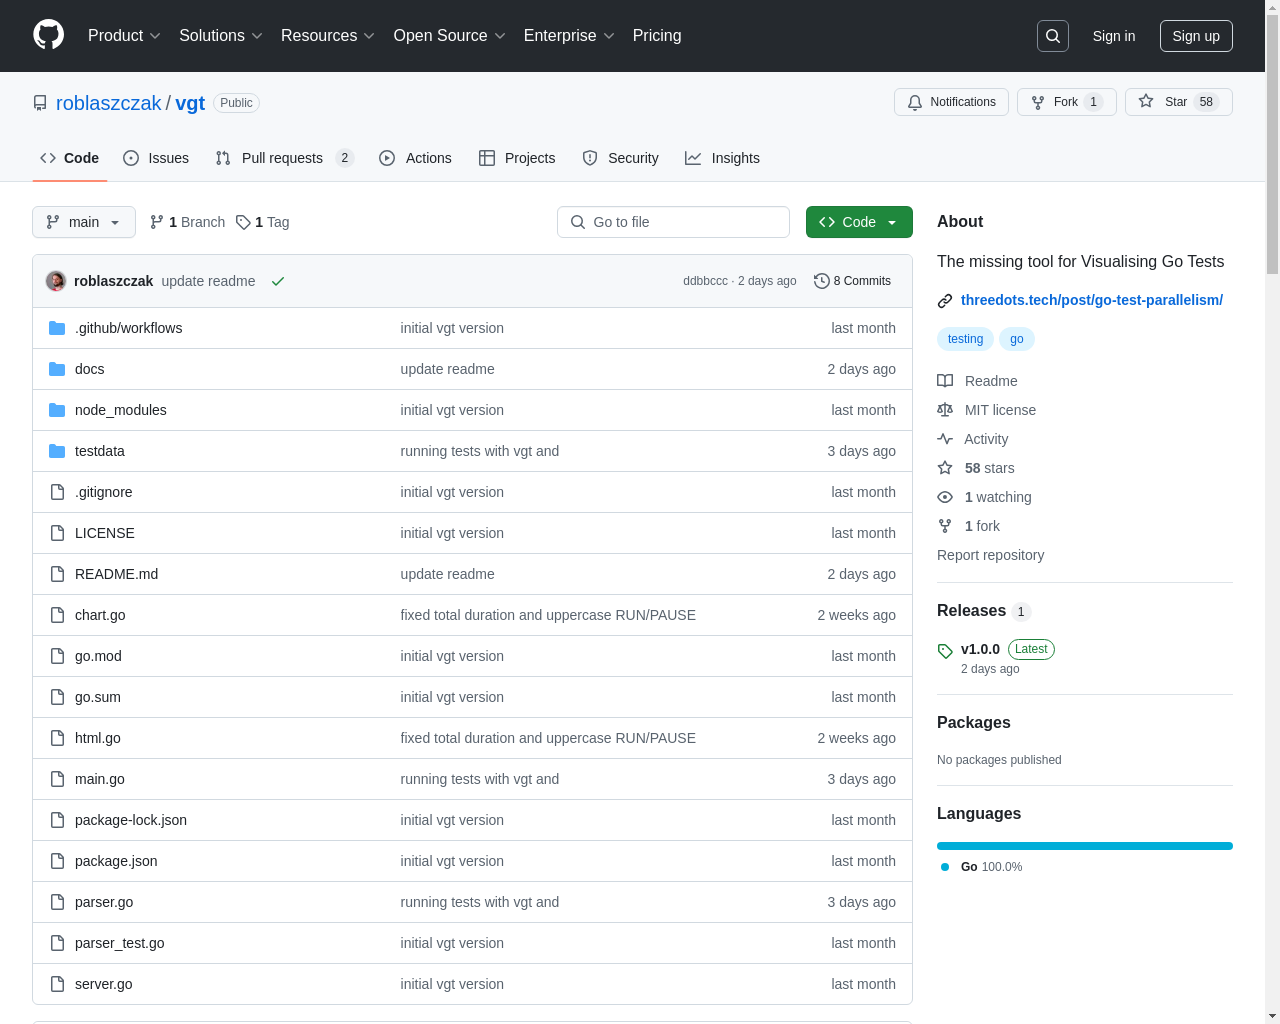Click the Star icon
Screen dimensions: 1280x1024
coord(1146,101)
